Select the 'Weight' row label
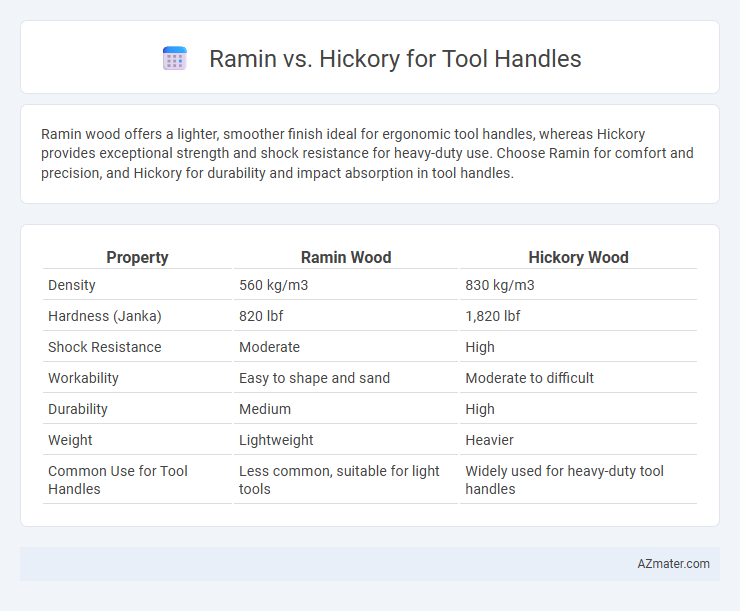Viewport: 740px width, 611px height. click(70, 440)
